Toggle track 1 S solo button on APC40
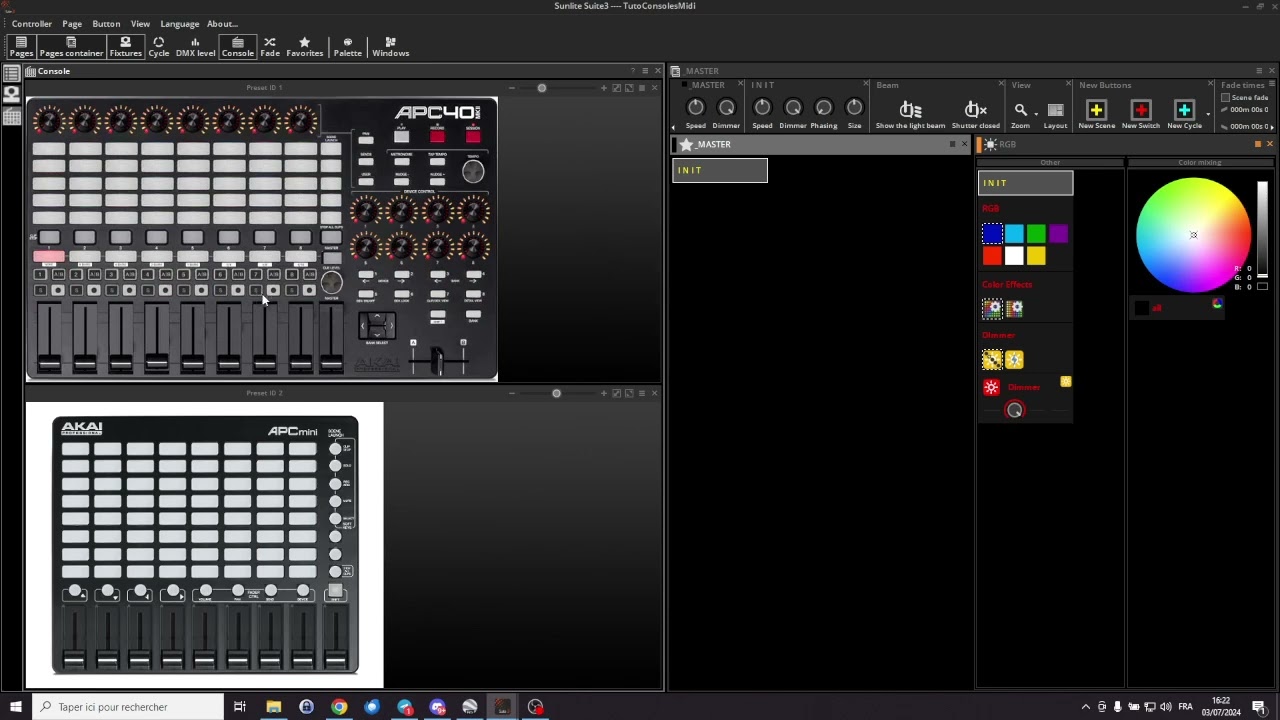This screenshot has width=1280, height=720. (x=40, y=290)
